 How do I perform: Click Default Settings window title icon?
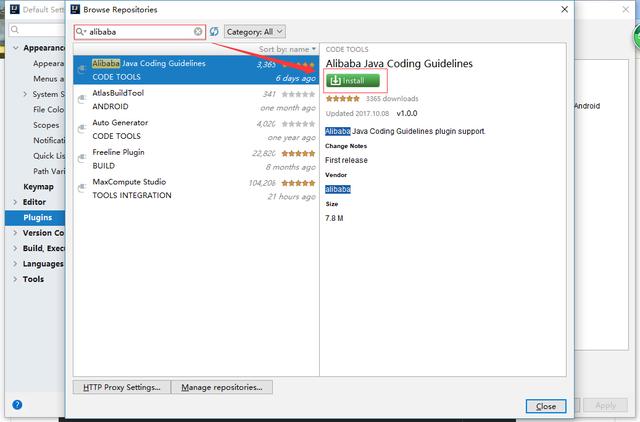click(x=15, y=9)
